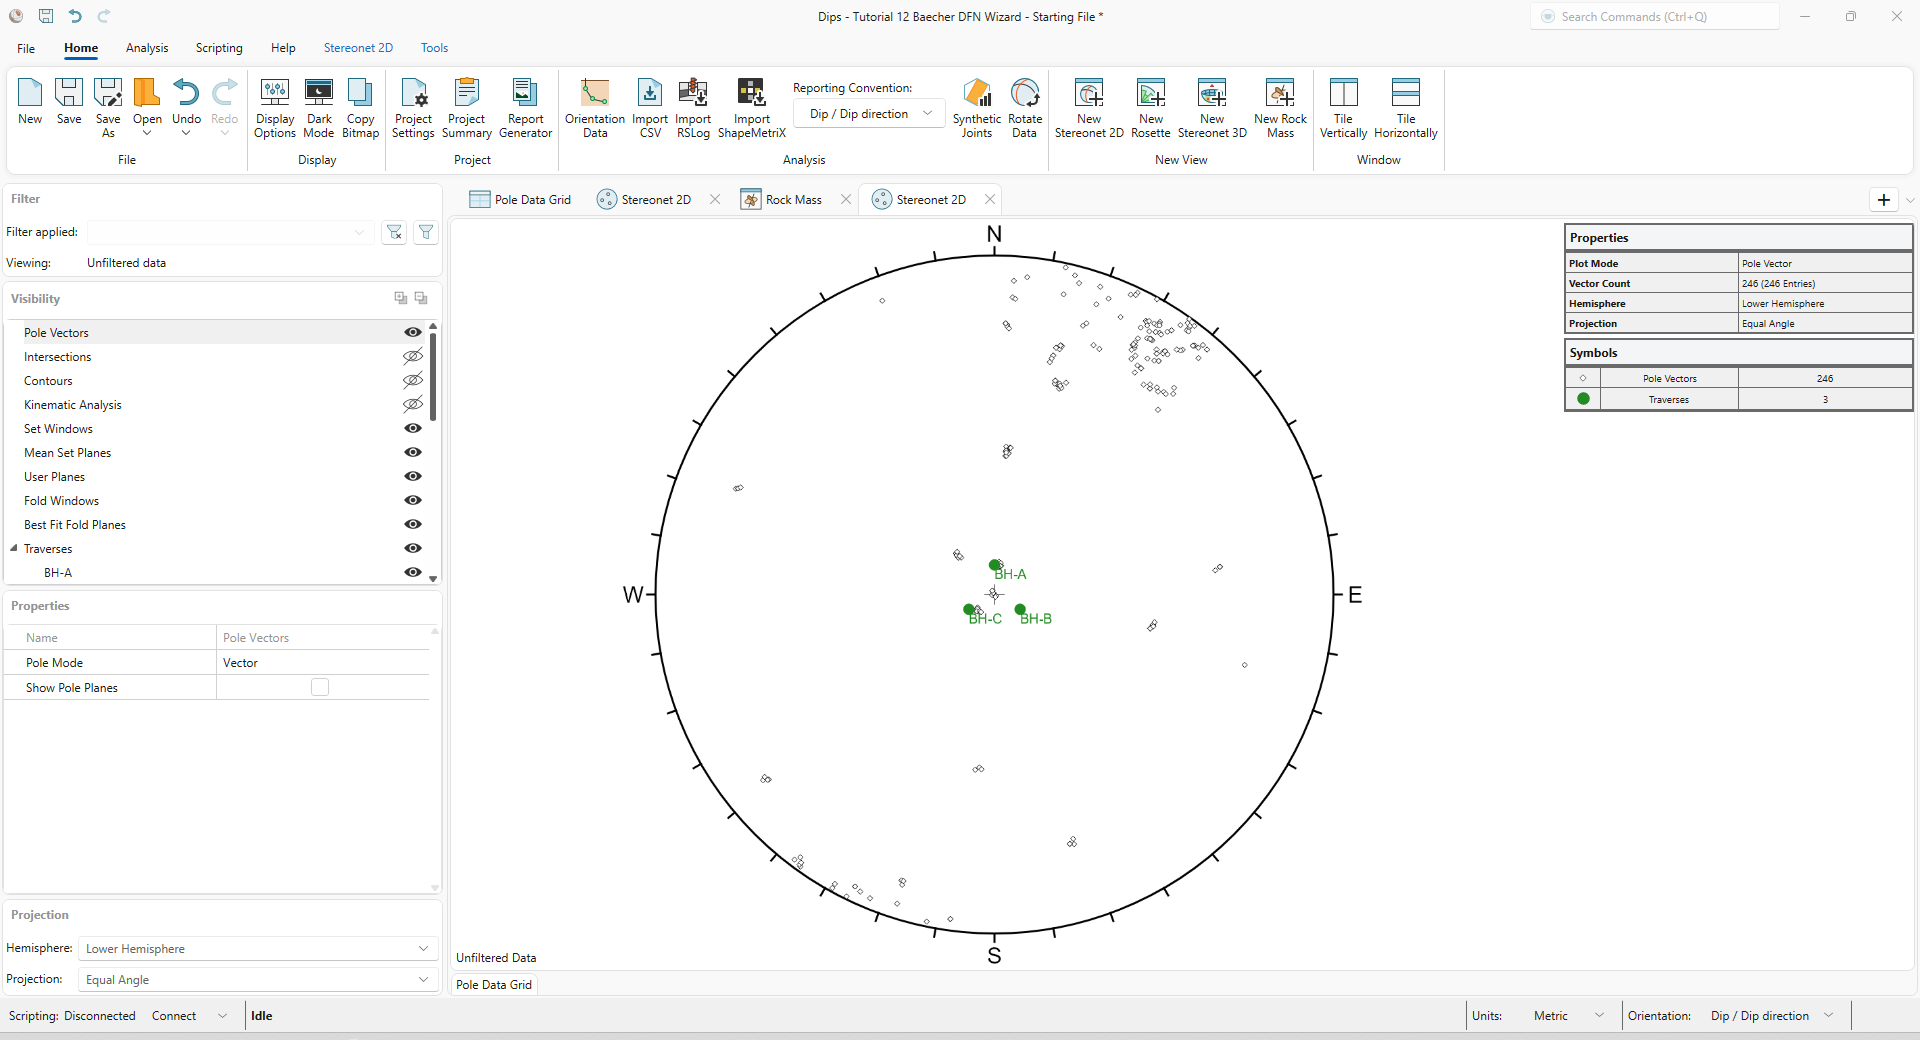Toggle Pole Vectors visibility eye
The width and height of the screenshot is (1920, 1040).
click(x=412, y=332)
